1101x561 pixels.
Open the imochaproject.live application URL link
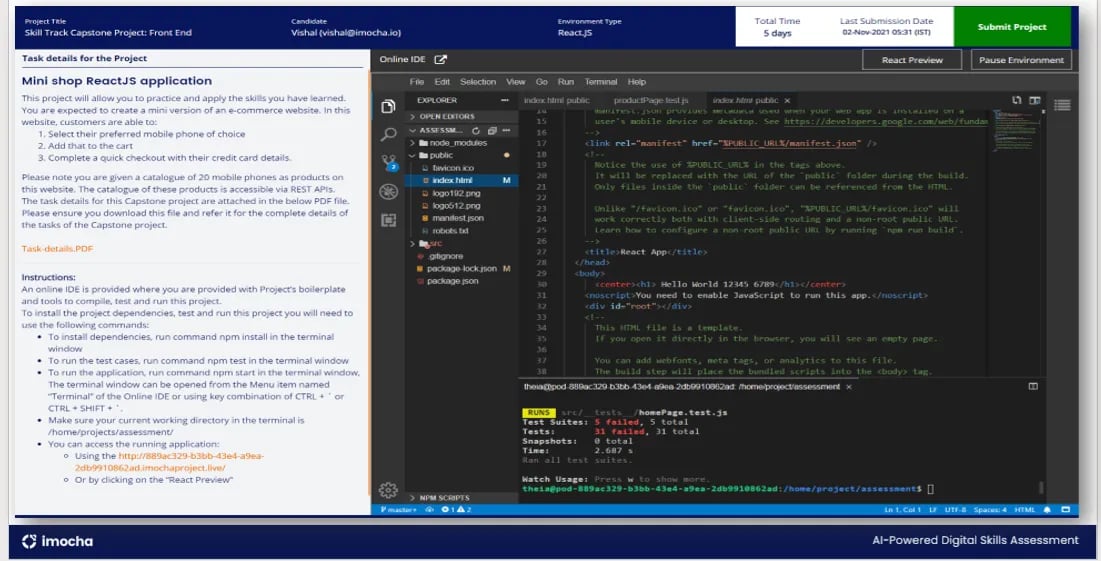coord(171,462)
